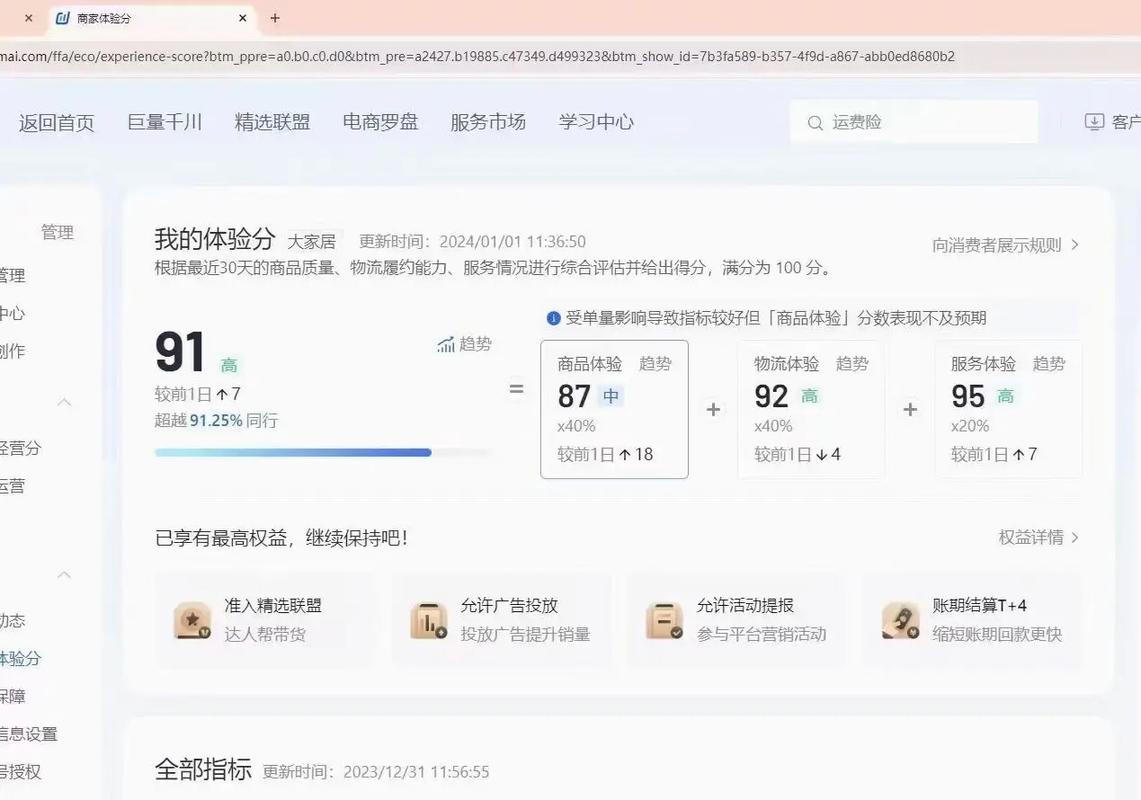Select the 物流体验 trend toggle 趋势
1141x800 pixels.
coord(852,364)
